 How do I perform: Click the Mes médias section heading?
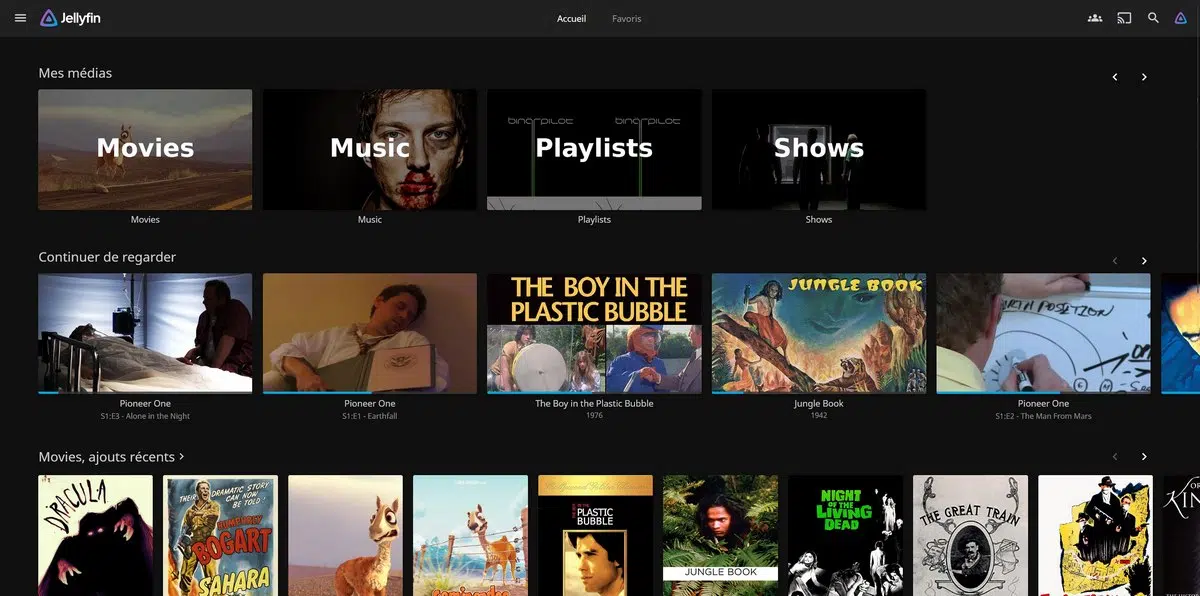(x=75, y=73)
